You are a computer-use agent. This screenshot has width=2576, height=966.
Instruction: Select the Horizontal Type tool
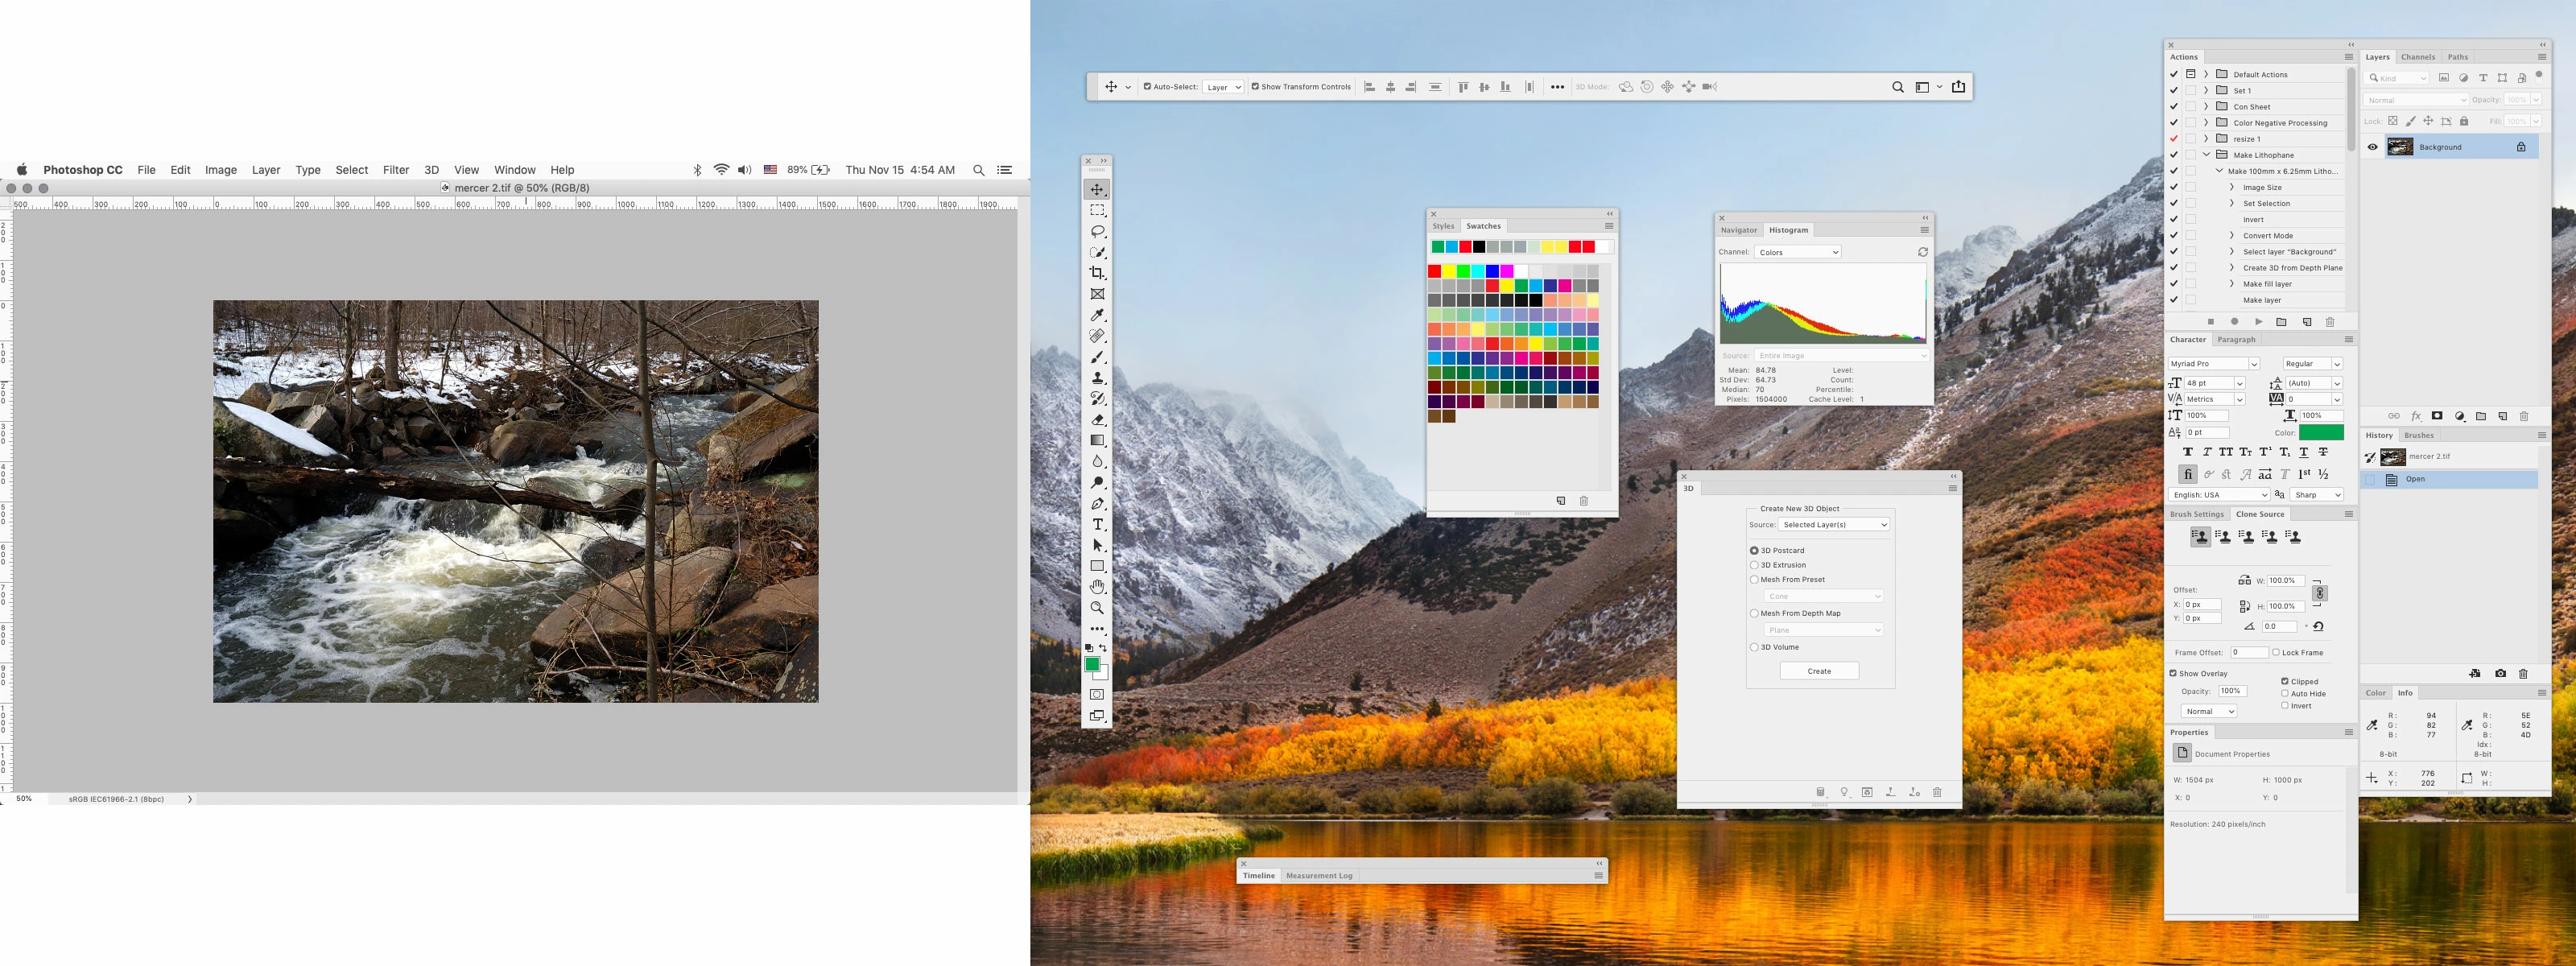click(x=1097, y=524)
